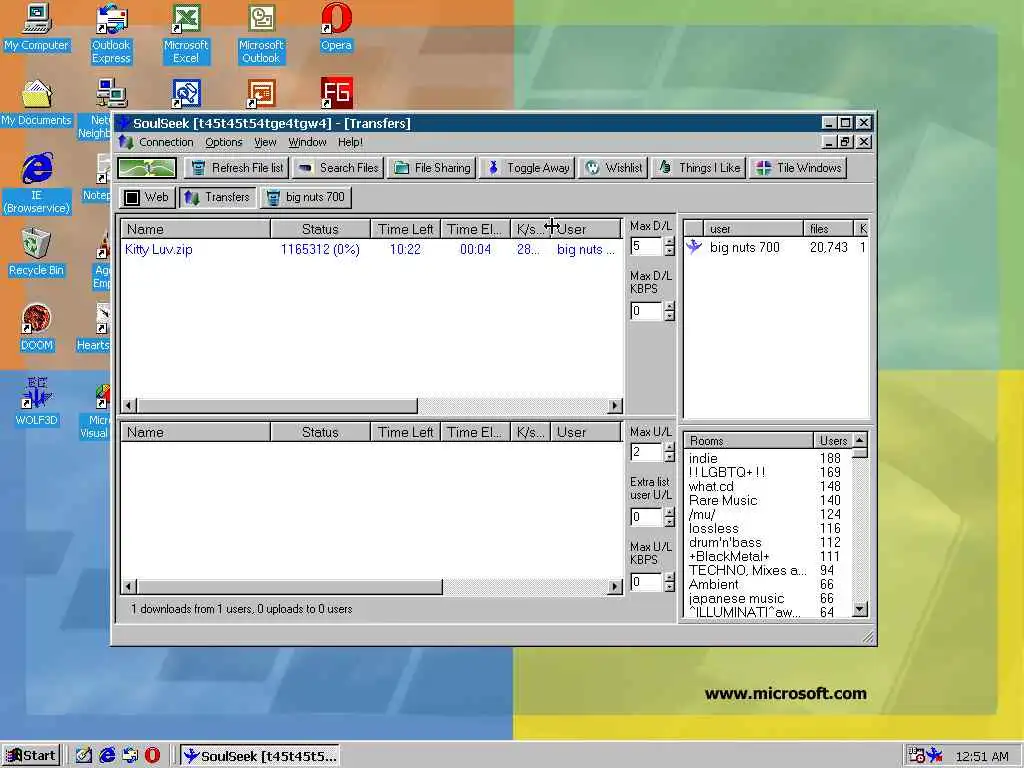Open the View menu

[x=265, y=142]
